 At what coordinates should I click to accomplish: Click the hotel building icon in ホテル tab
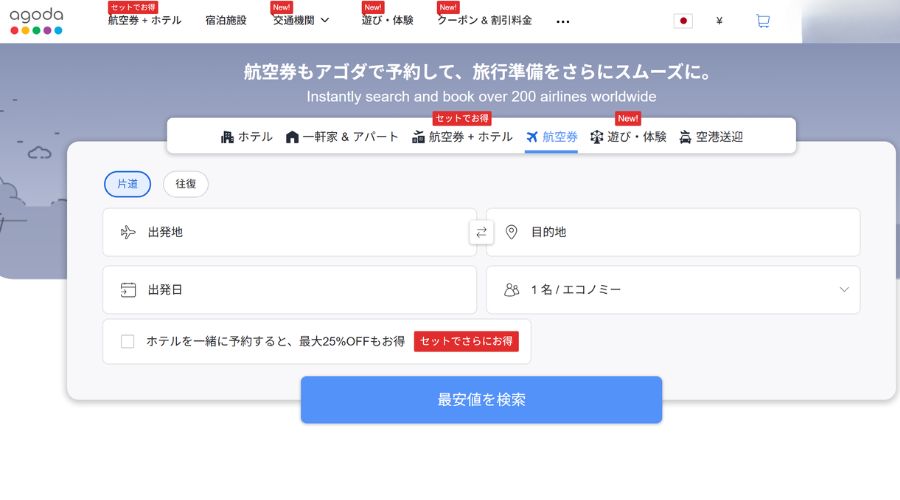227,137
